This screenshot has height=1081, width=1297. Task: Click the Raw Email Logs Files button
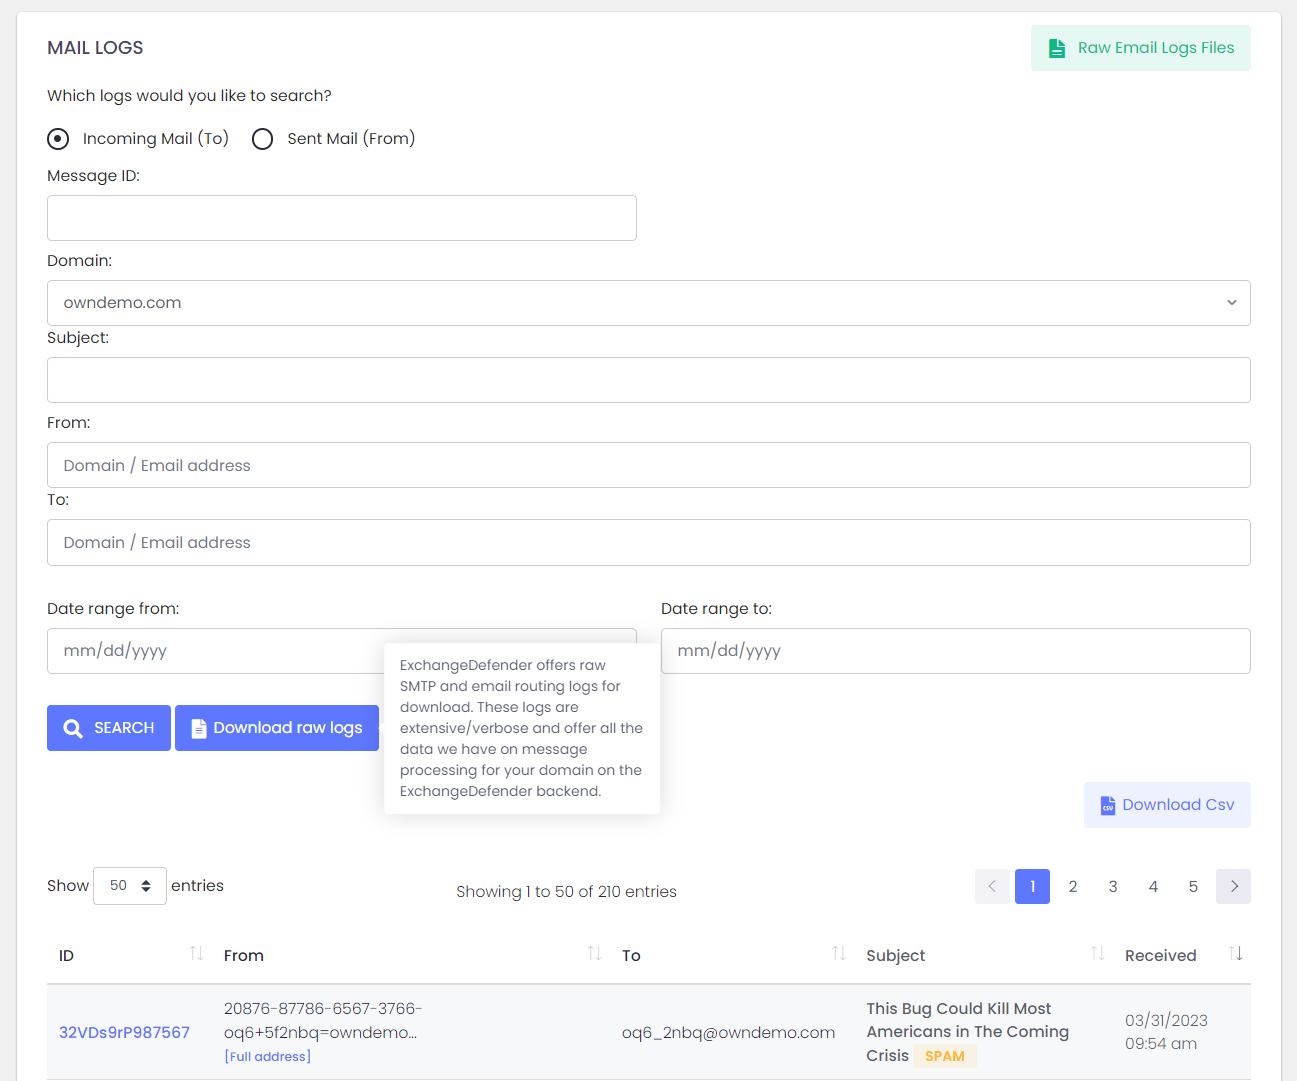(x=1140, y=48)
